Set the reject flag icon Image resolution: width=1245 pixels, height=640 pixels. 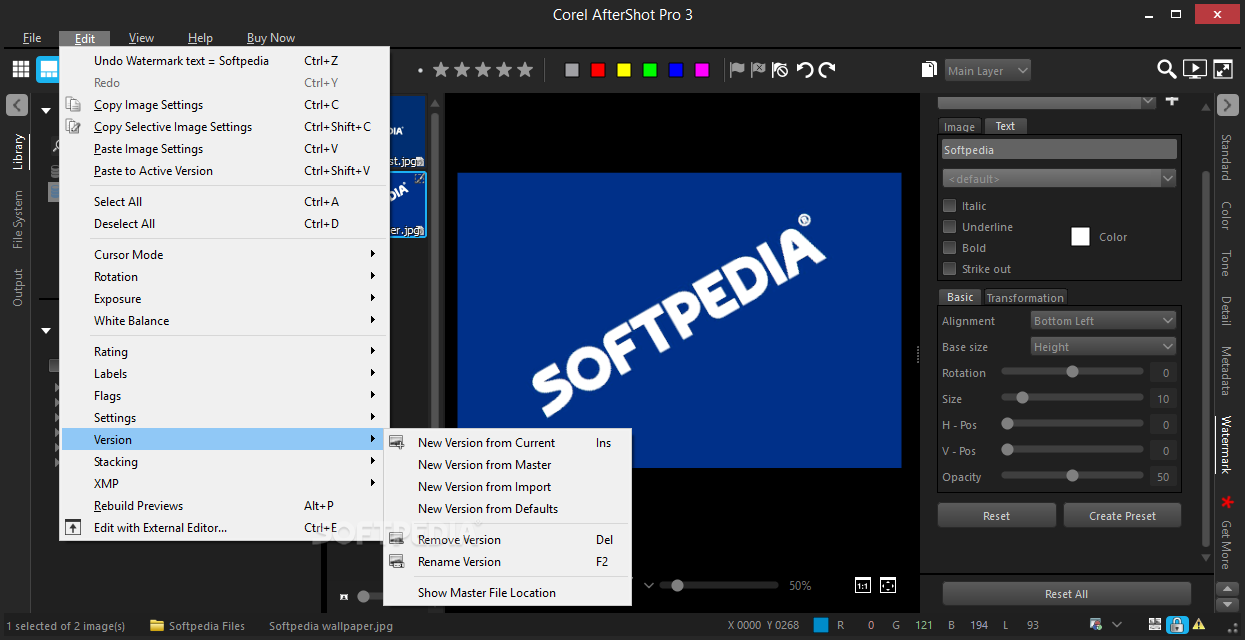pyautogui.click(x=758, y=70)
